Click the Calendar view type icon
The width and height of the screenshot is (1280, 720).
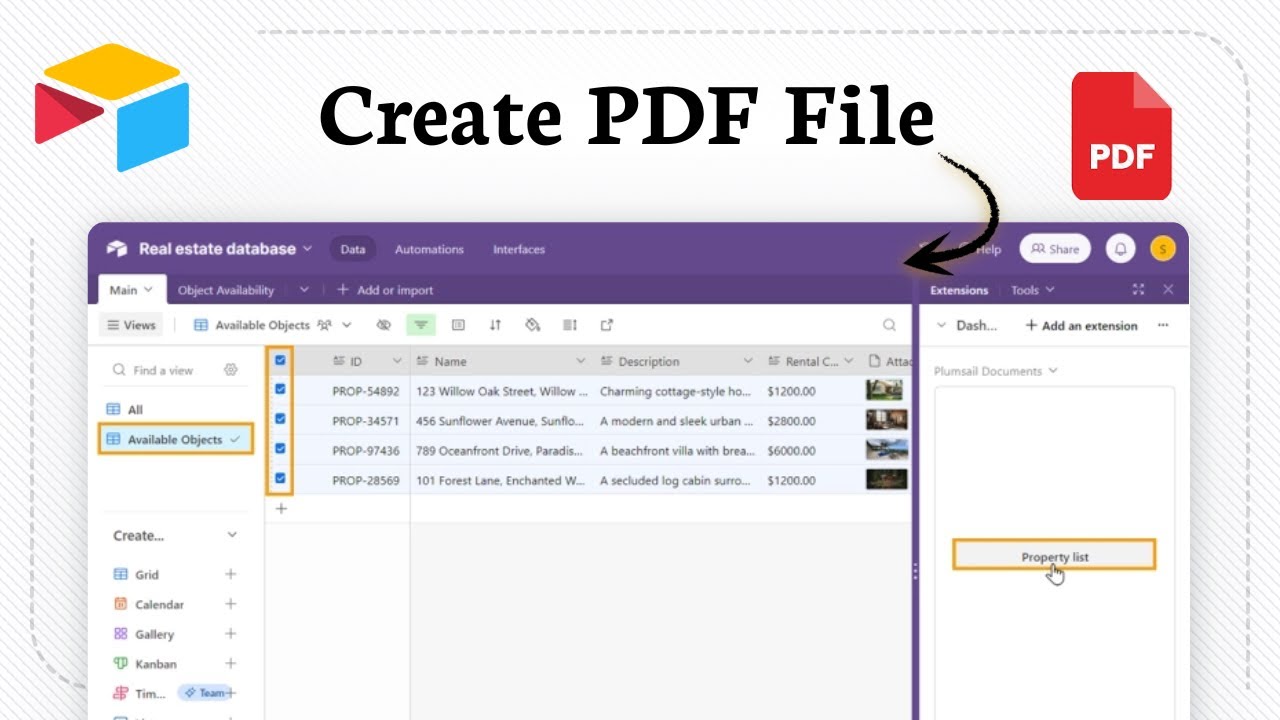point(120,604)
